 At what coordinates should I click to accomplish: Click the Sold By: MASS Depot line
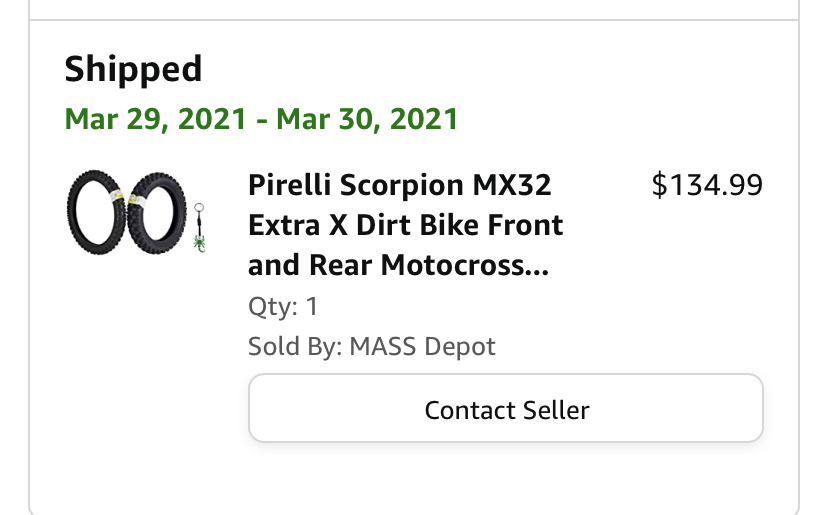tap(372, 347)
